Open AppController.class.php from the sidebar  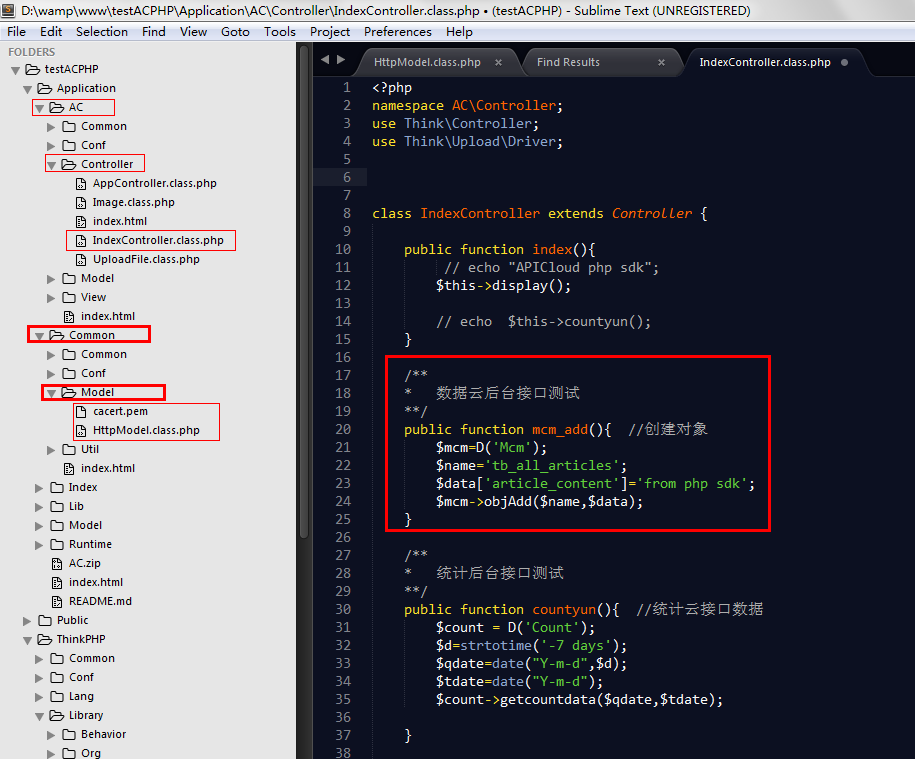pyautogui.click(x=154, y=183)
